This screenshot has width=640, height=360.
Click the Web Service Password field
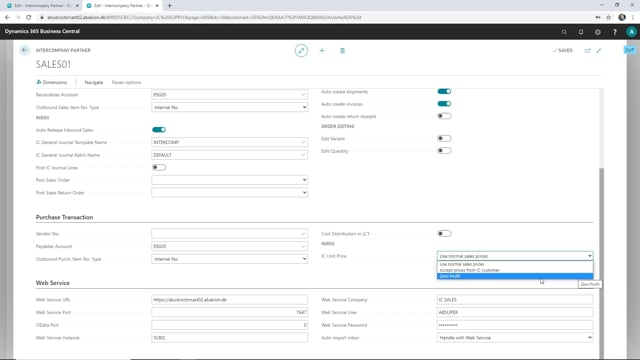tap(515, 325)
